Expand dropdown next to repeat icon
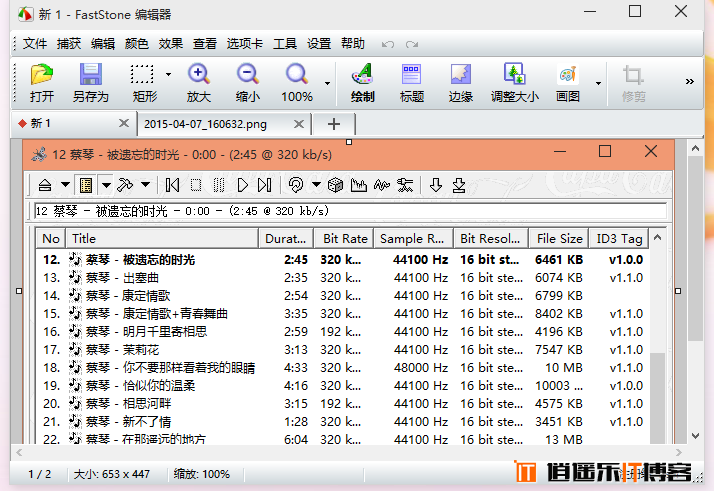This screenshot has width=714, height=491. [316, 185]
